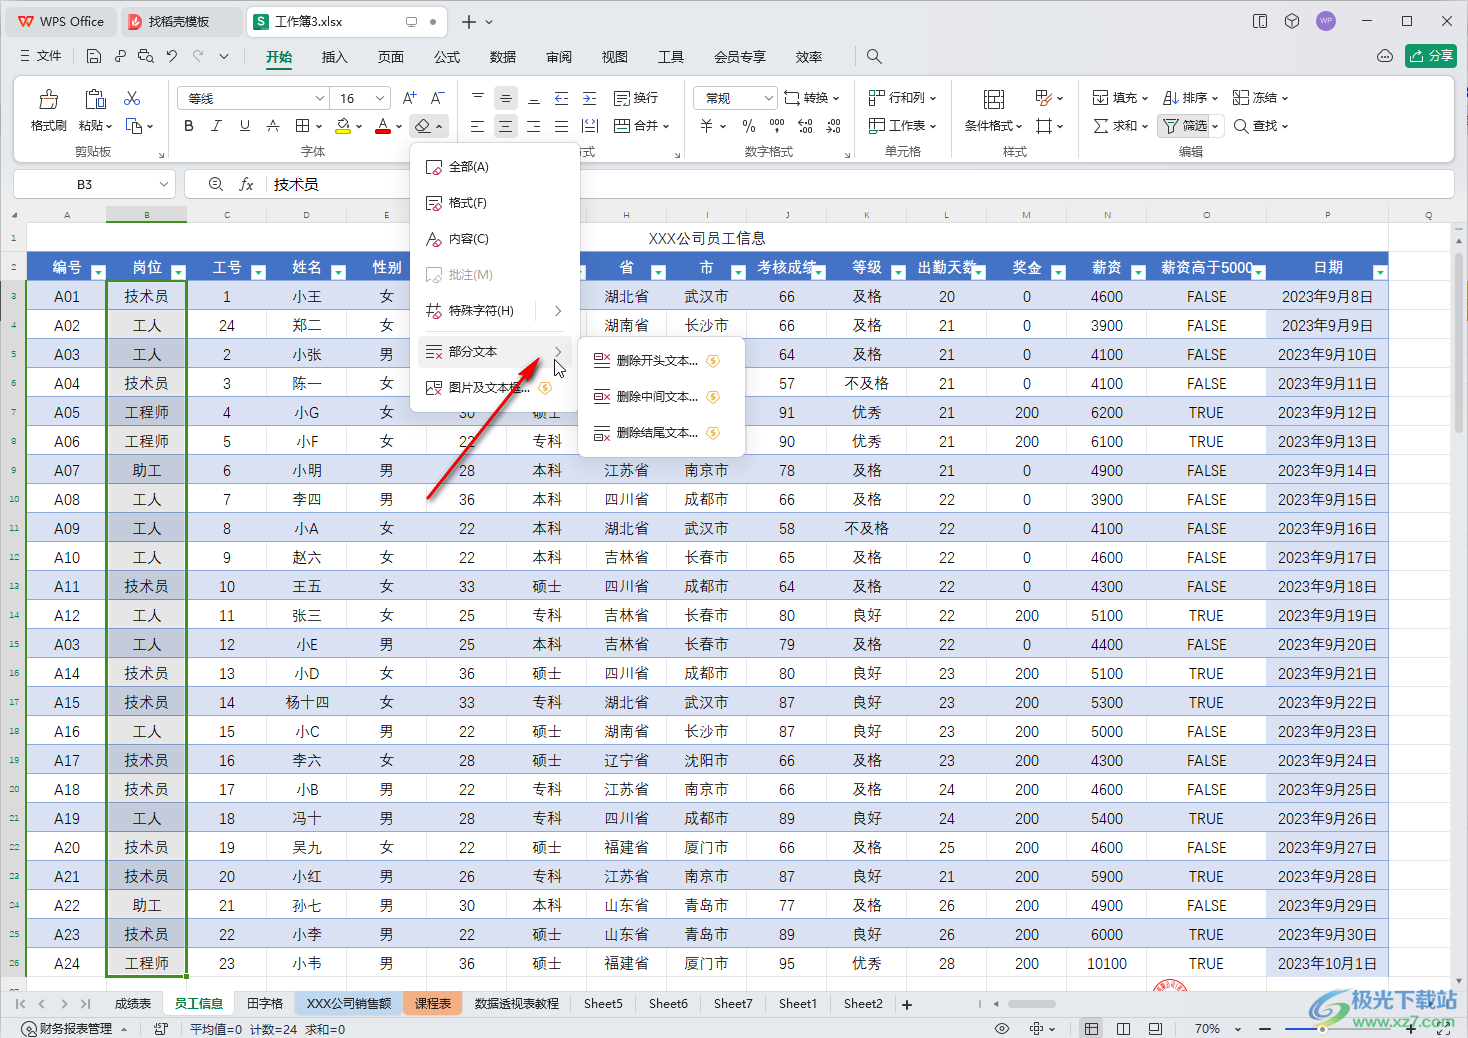Open the number format dropdown 常规
The height and width of the screenshot is (1038, 1468).
pyautogui.click(x=735, y=98)
